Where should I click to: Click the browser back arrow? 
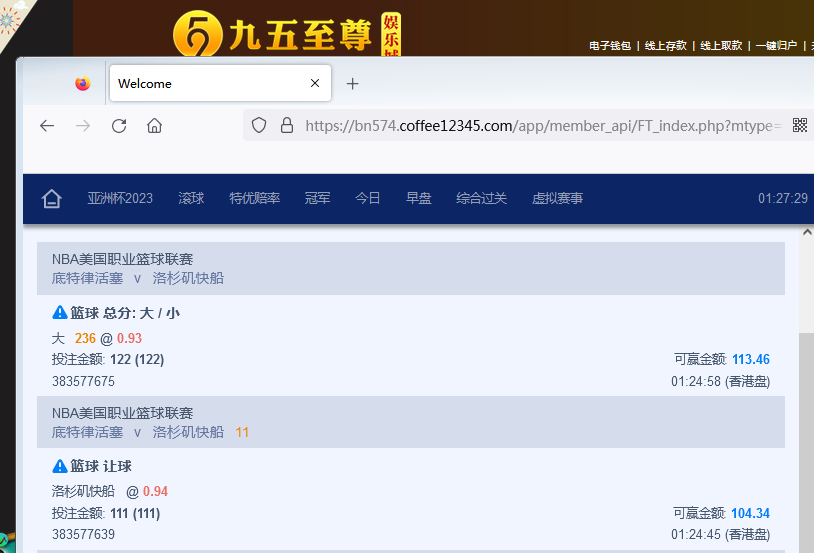47,125
